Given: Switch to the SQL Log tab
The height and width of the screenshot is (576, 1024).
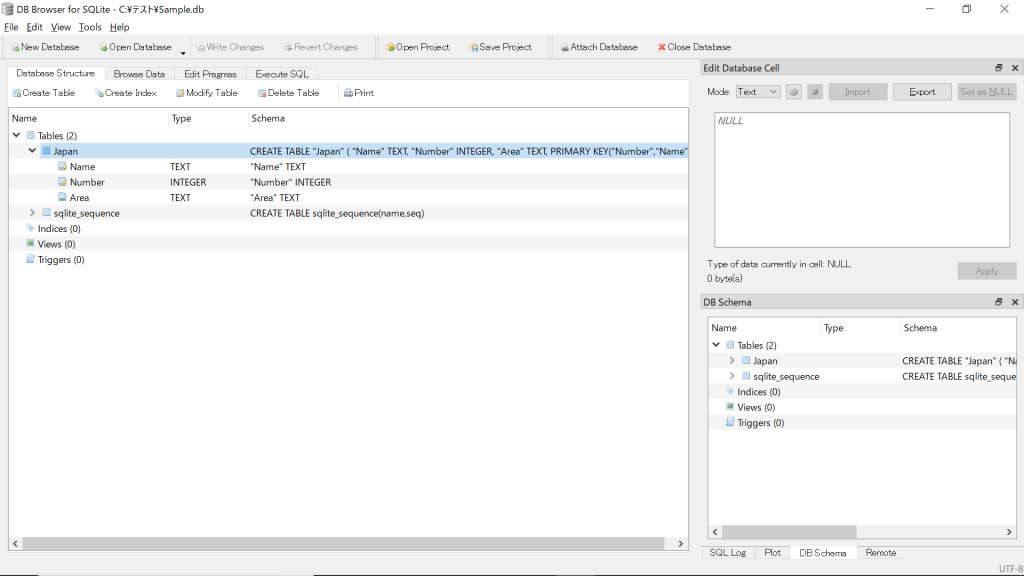Looking at the screenshot, I should coord(727,553).
